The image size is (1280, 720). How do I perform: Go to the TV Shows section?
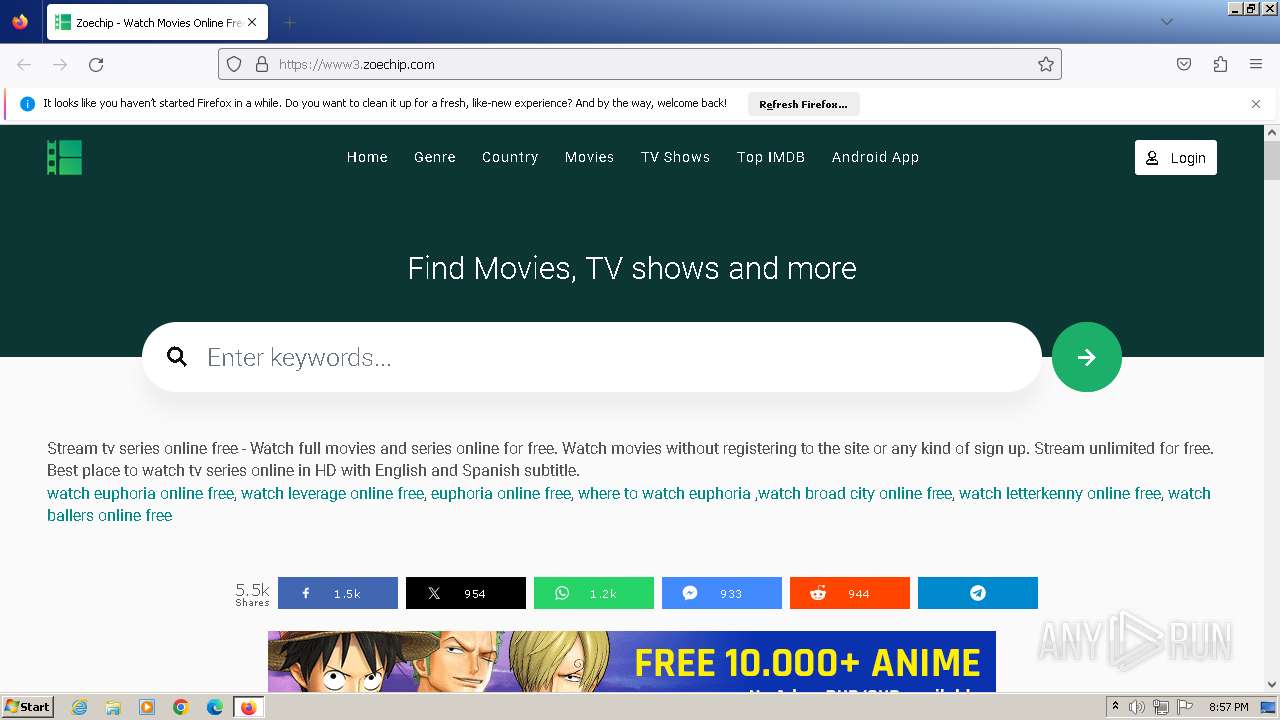[675, 157]
